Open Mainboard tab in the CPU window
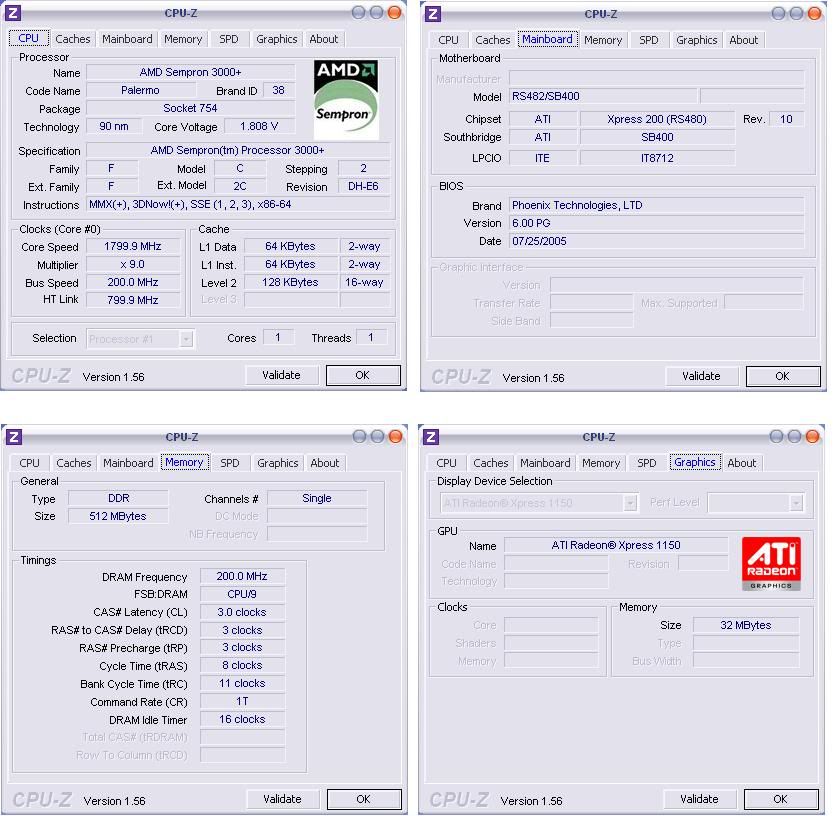This screenshot has width=834, height=816. (127, 39)
